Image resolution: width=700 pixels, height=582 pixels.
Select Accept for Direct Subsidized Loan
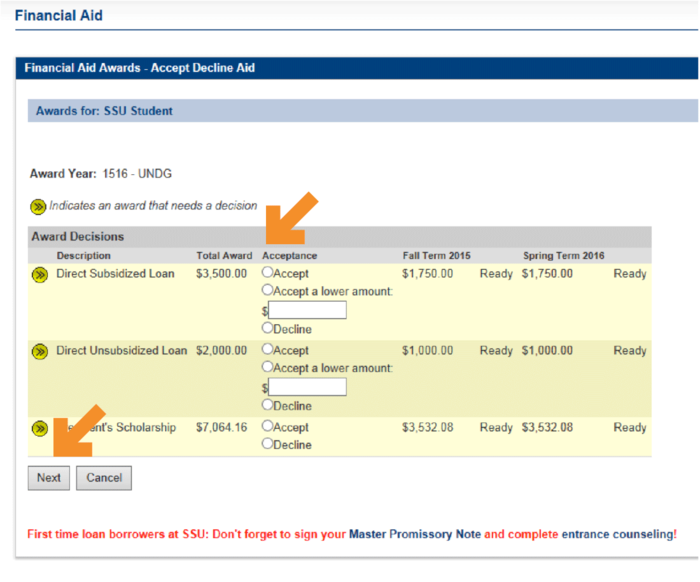(x=267, y=273)
